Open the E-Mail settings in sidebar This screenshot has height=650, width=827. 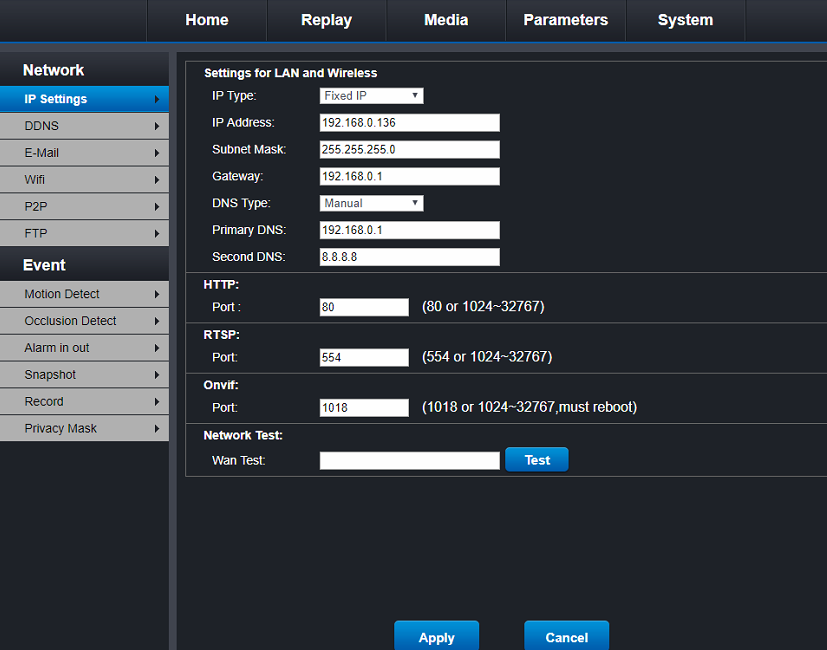tap(84, 153)
